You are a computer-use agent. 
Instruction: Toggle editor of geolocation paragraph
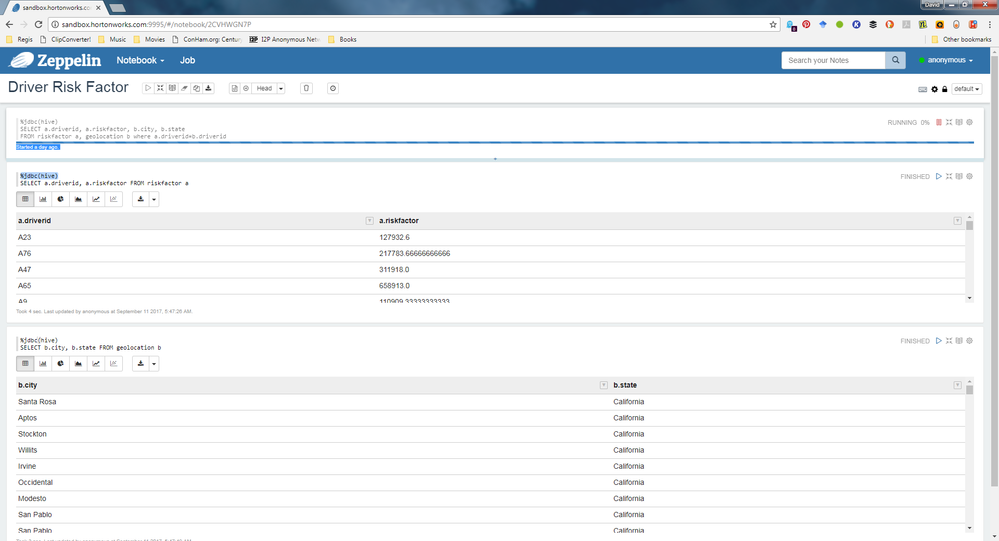(949, 341)
